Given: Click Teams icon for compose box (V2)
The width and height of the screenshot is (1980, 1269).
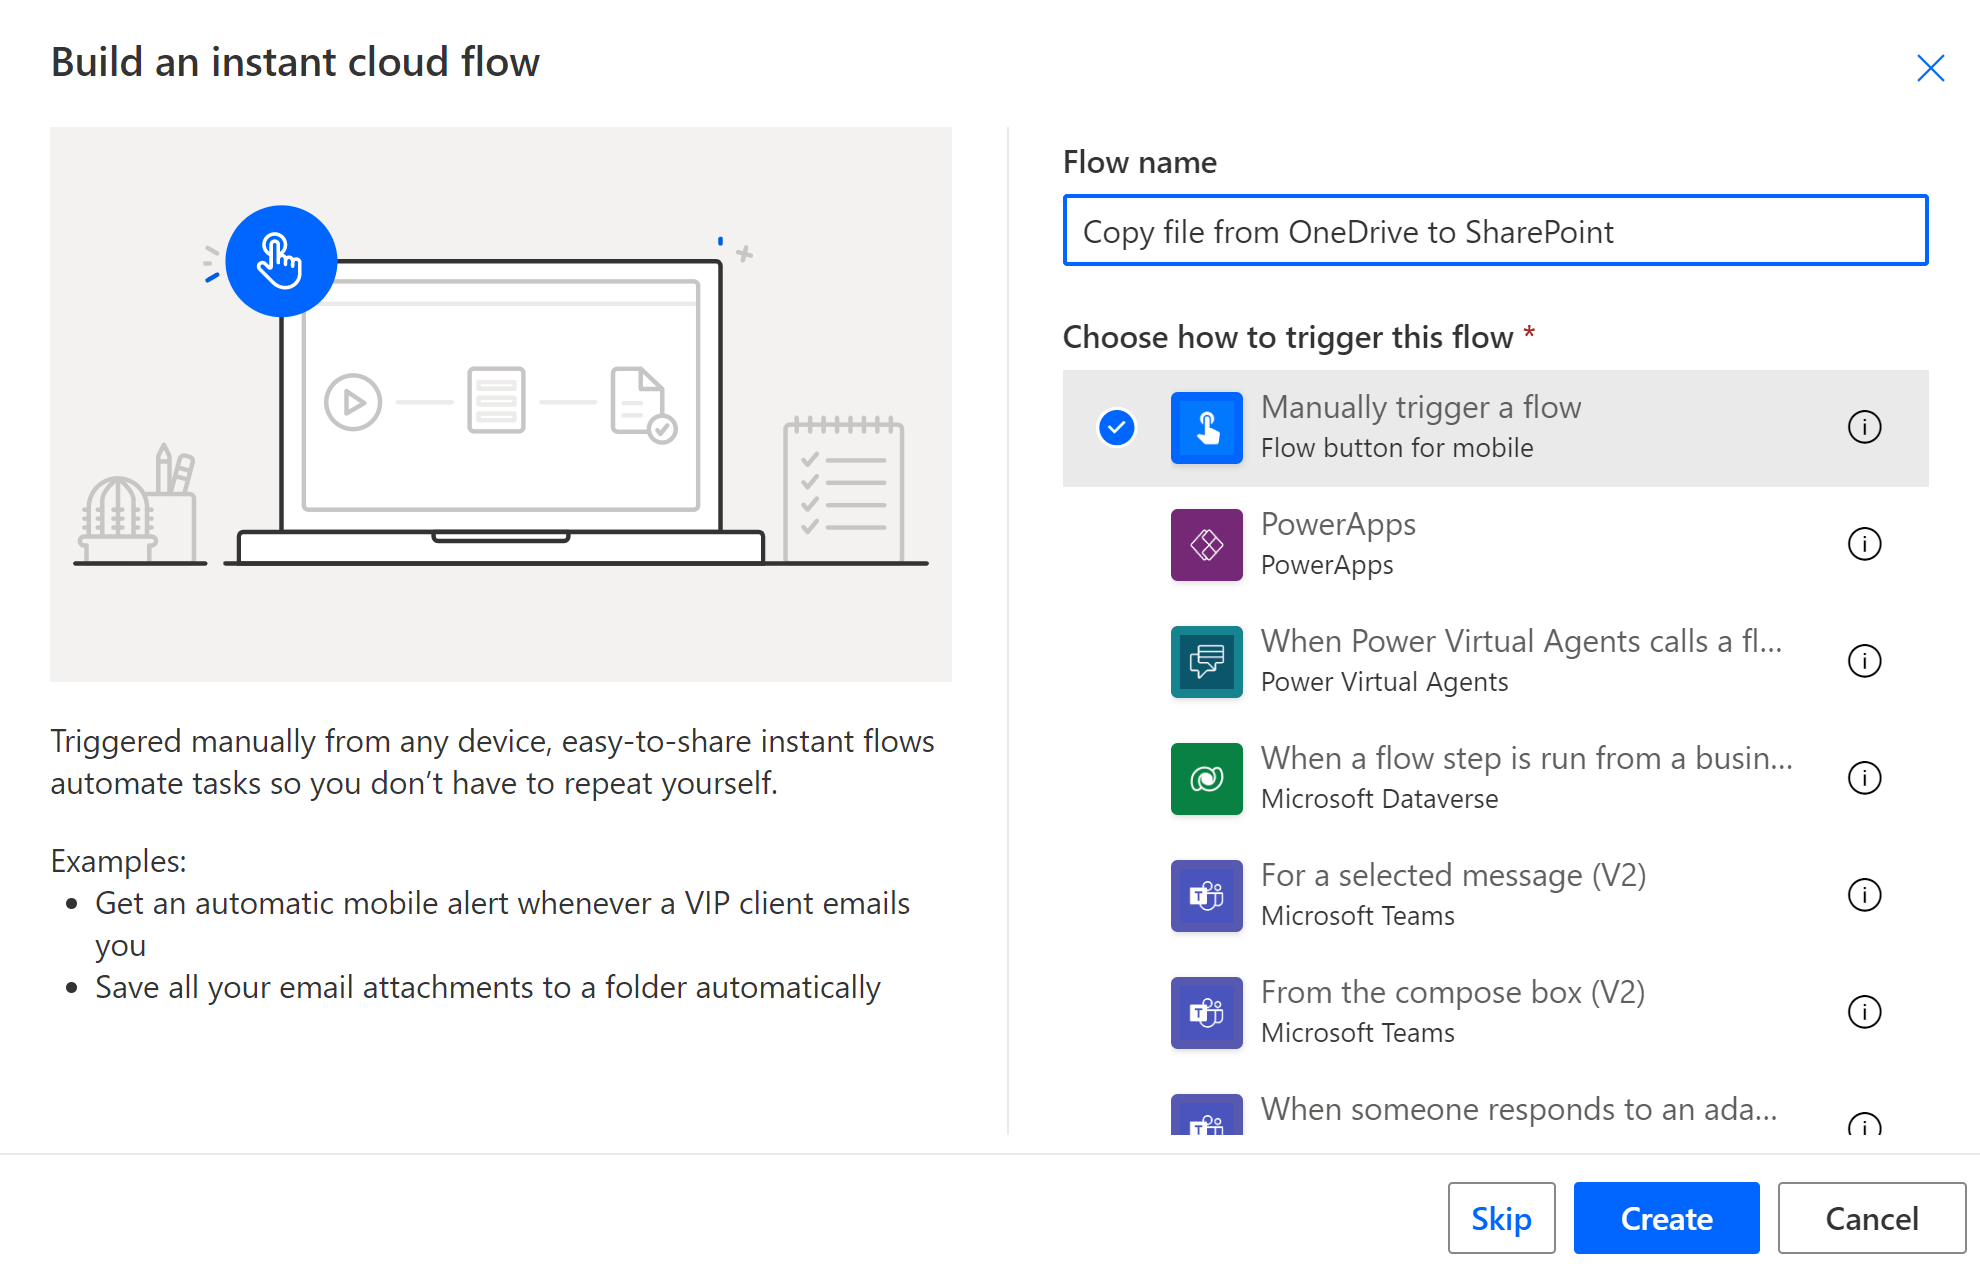Looking at the screenshot, I should 1206,1013.
